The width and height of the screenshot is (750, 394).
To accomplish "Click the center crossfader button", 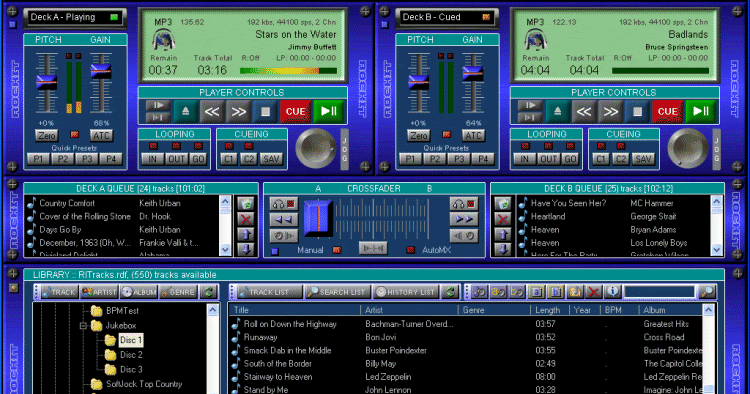I will point(373,249).
